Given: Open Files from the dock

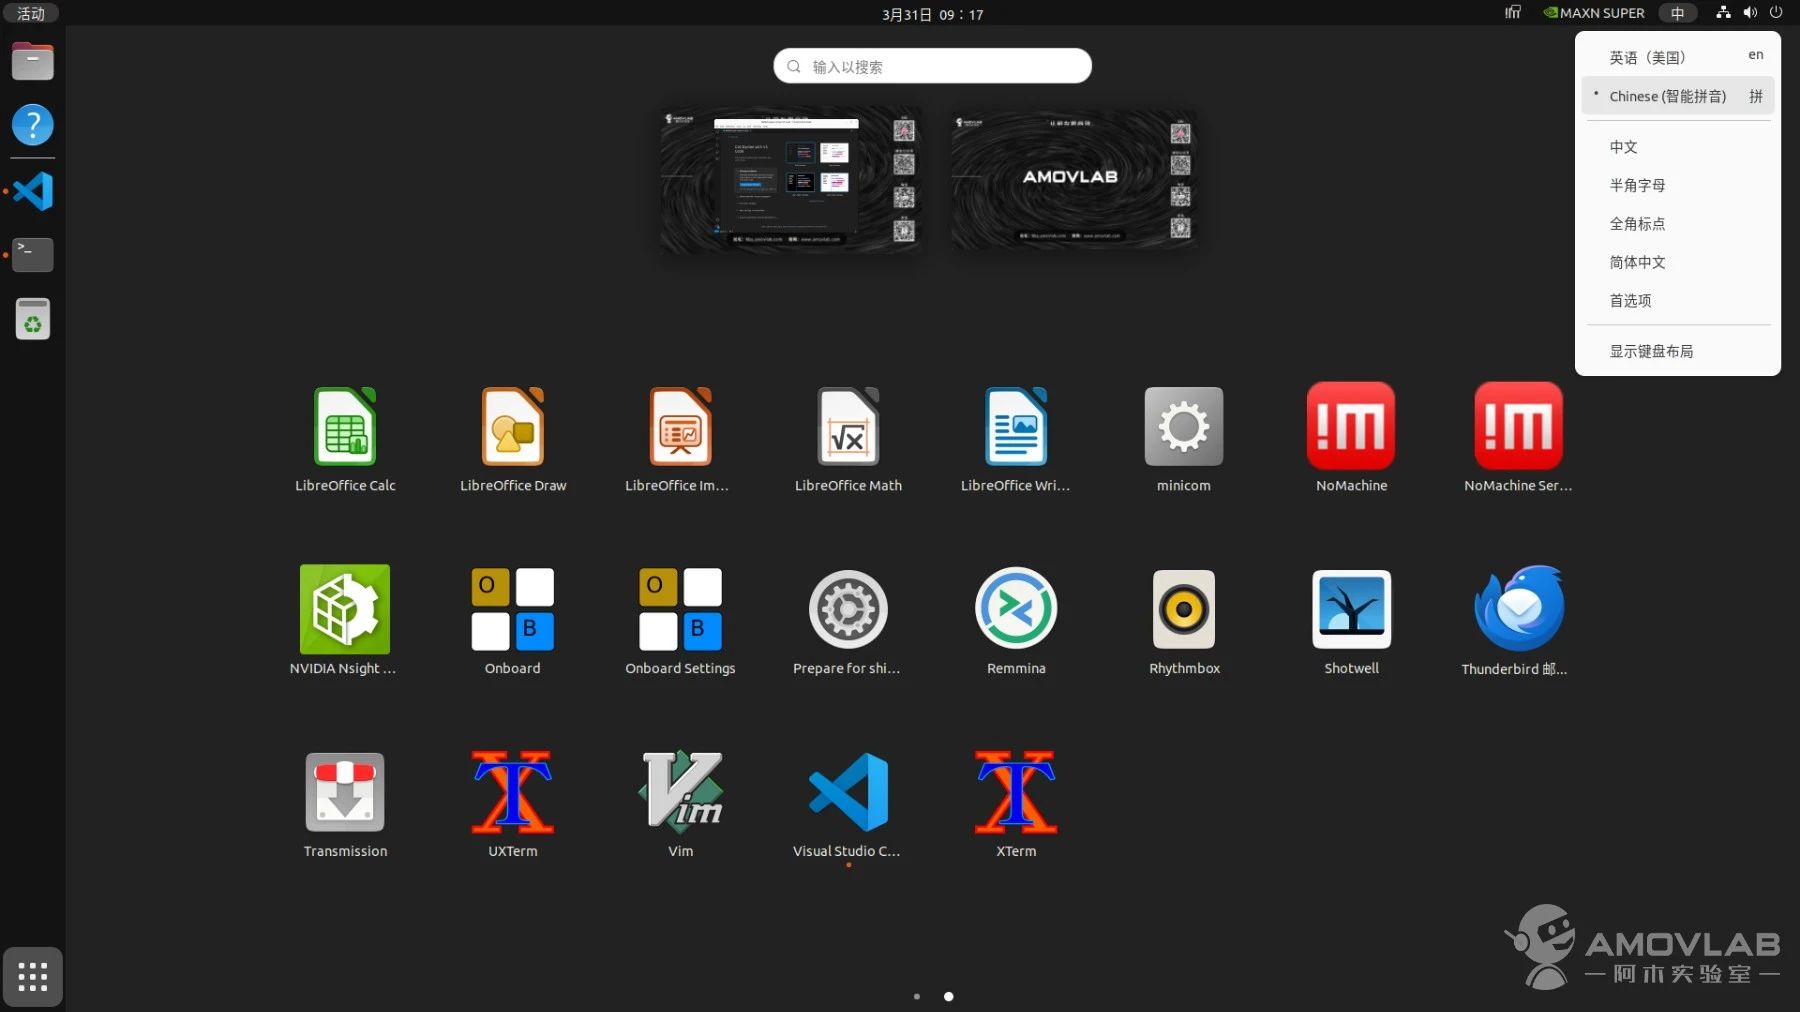Looking at the screenshot, I should 32,61.
